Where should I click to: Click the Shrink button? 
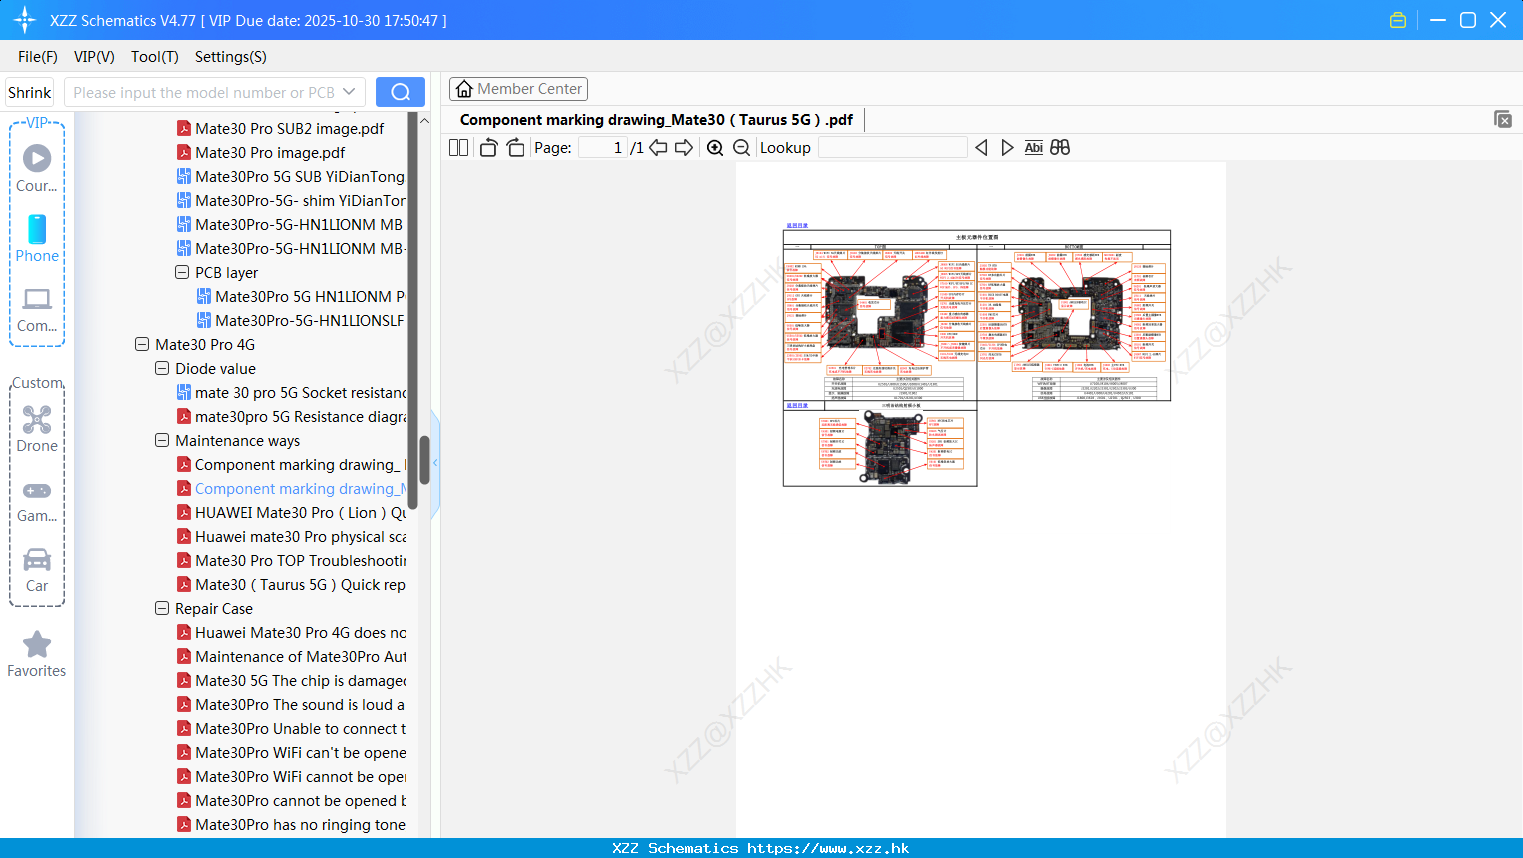[x=29, y=92]
